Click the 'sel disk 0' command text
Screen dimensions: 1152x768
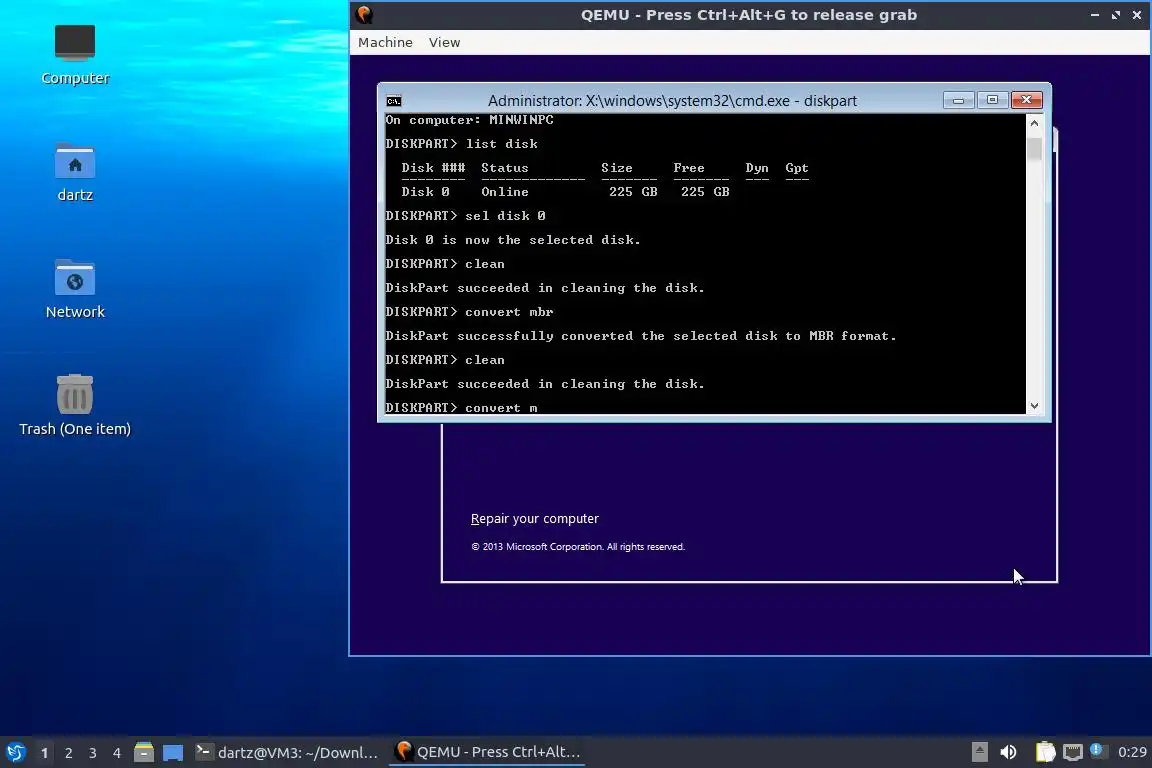[505, 216]
